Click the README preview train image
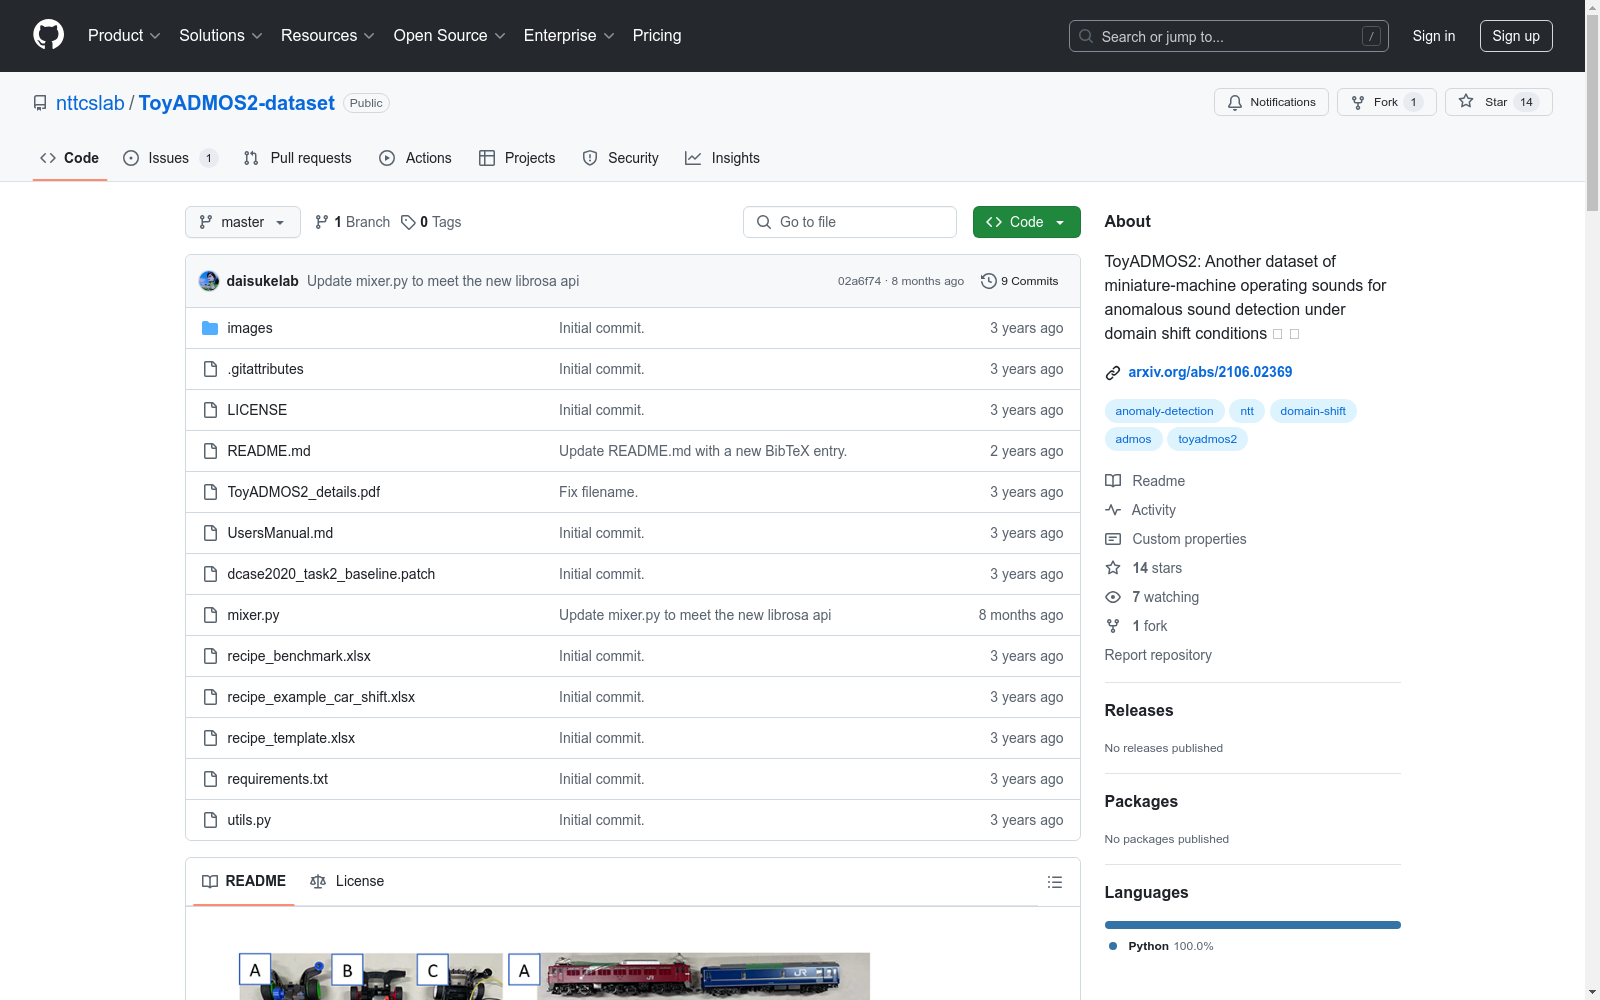 689,976
